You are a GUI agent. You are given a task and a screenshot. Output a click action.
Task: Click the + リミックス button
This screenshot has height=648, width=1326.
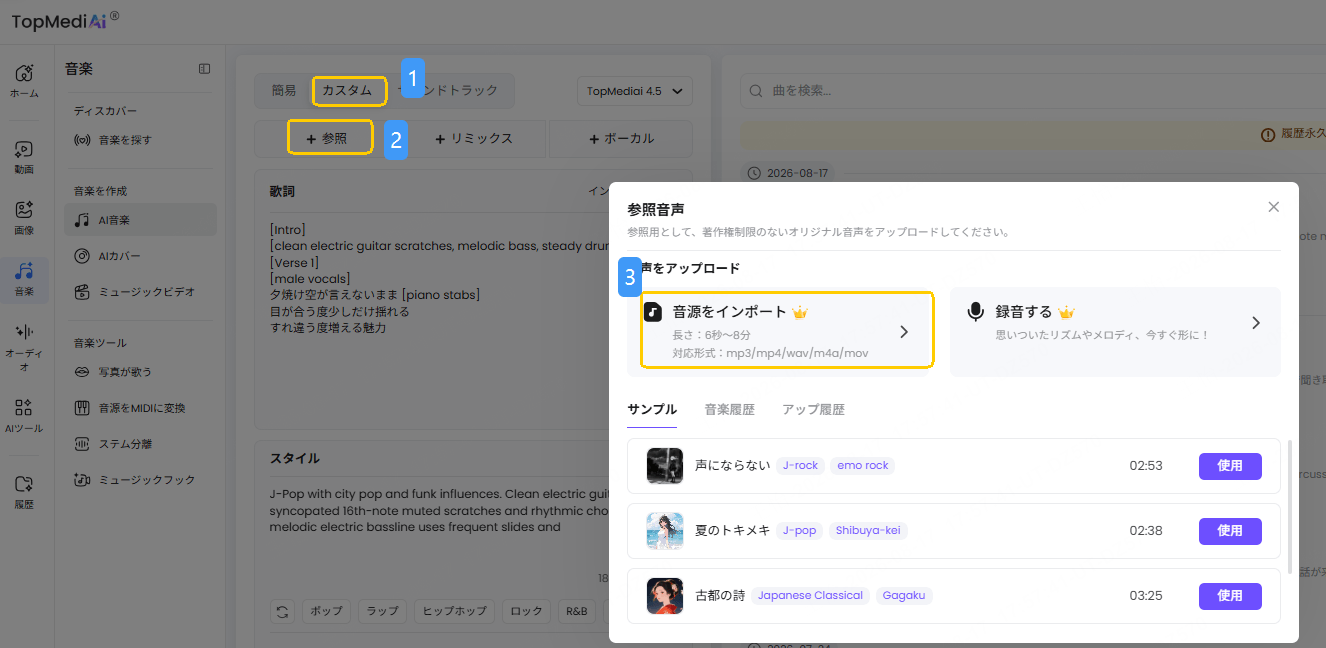coord(474,139)
